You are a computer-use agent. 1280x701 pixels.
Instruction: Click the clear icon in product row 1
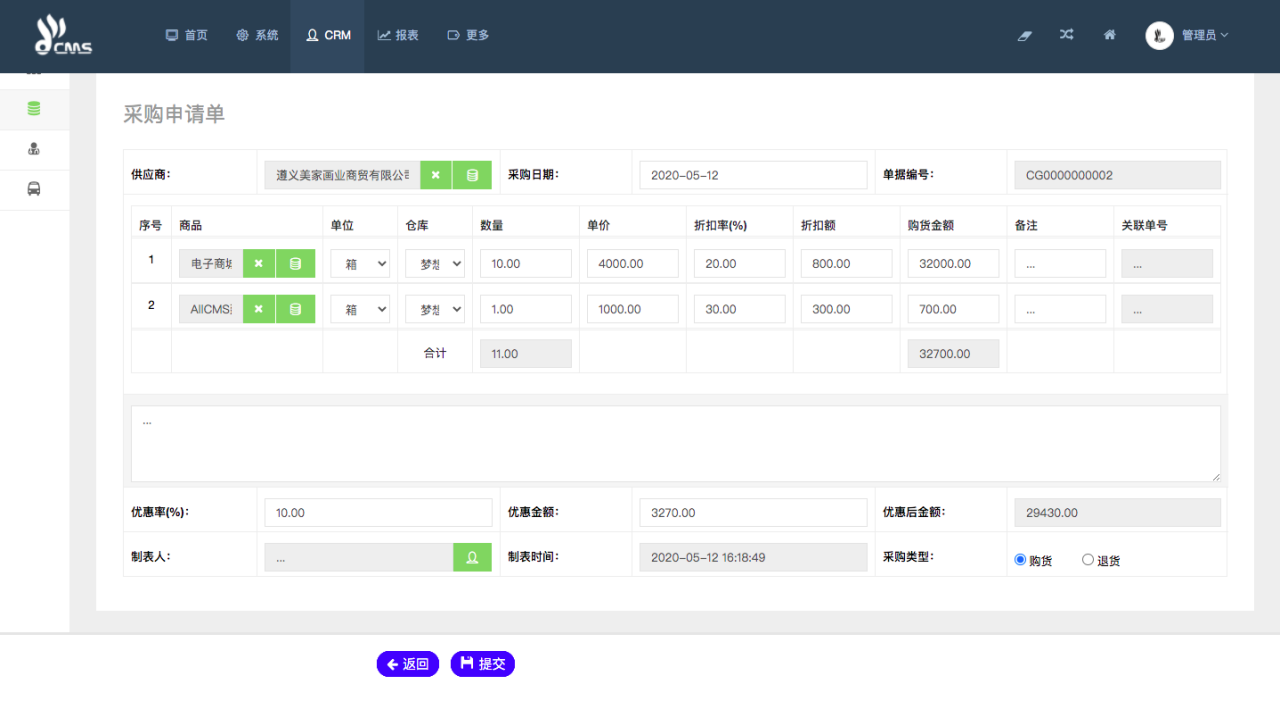point(259,263)
